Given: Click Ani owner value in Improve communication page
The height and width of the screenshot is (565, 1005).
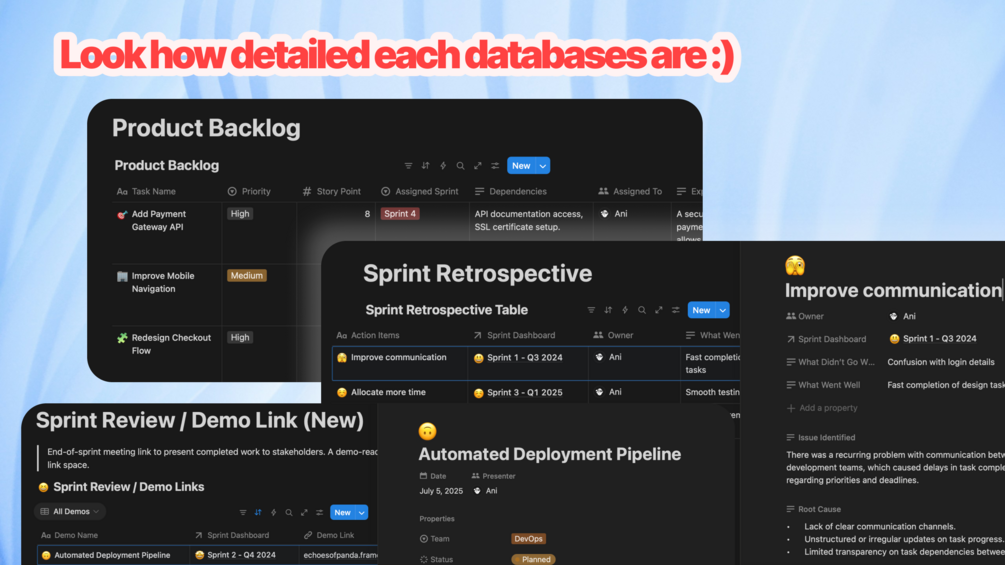Looking at the screenshot, I should click(902, 316).
